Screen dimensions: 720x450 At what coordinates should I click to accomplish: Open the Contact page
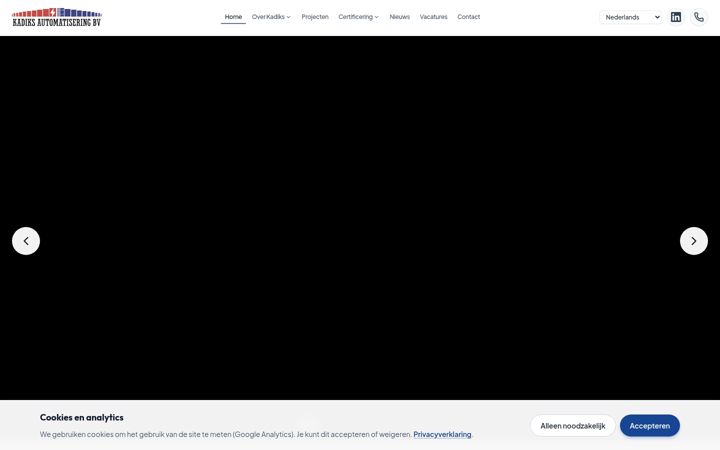pyautogui.click(x=468, y=17)
